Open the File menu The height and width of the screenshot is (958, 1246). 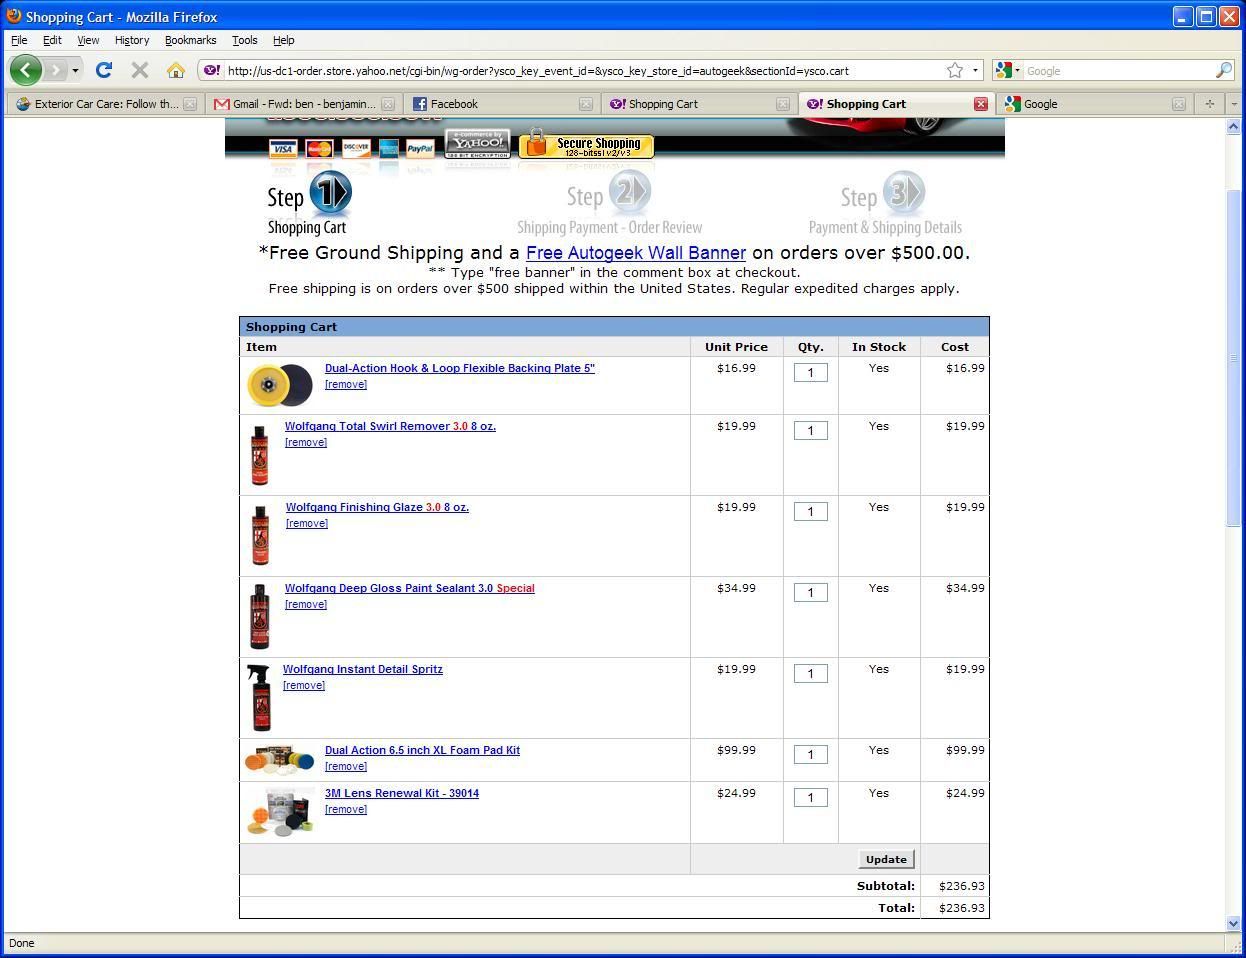pyautogui.click(x=19, y=40)
